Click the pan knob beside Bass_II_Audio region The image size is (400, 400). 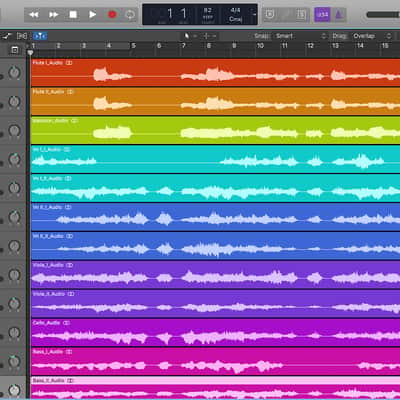14,390
